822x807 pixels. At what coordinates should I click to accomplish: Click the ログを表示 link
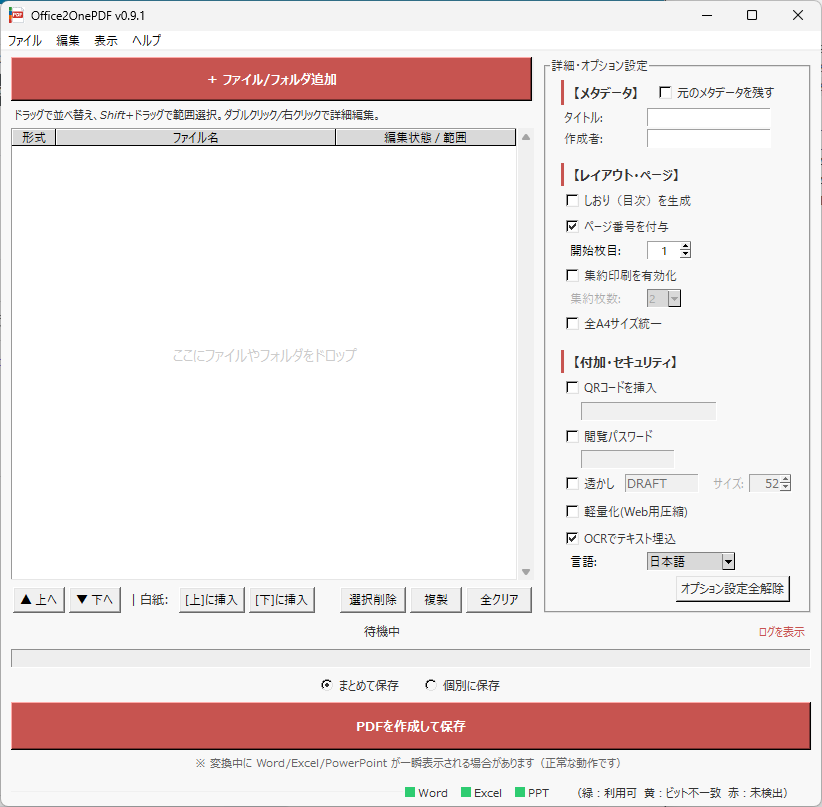click(781, 632)
